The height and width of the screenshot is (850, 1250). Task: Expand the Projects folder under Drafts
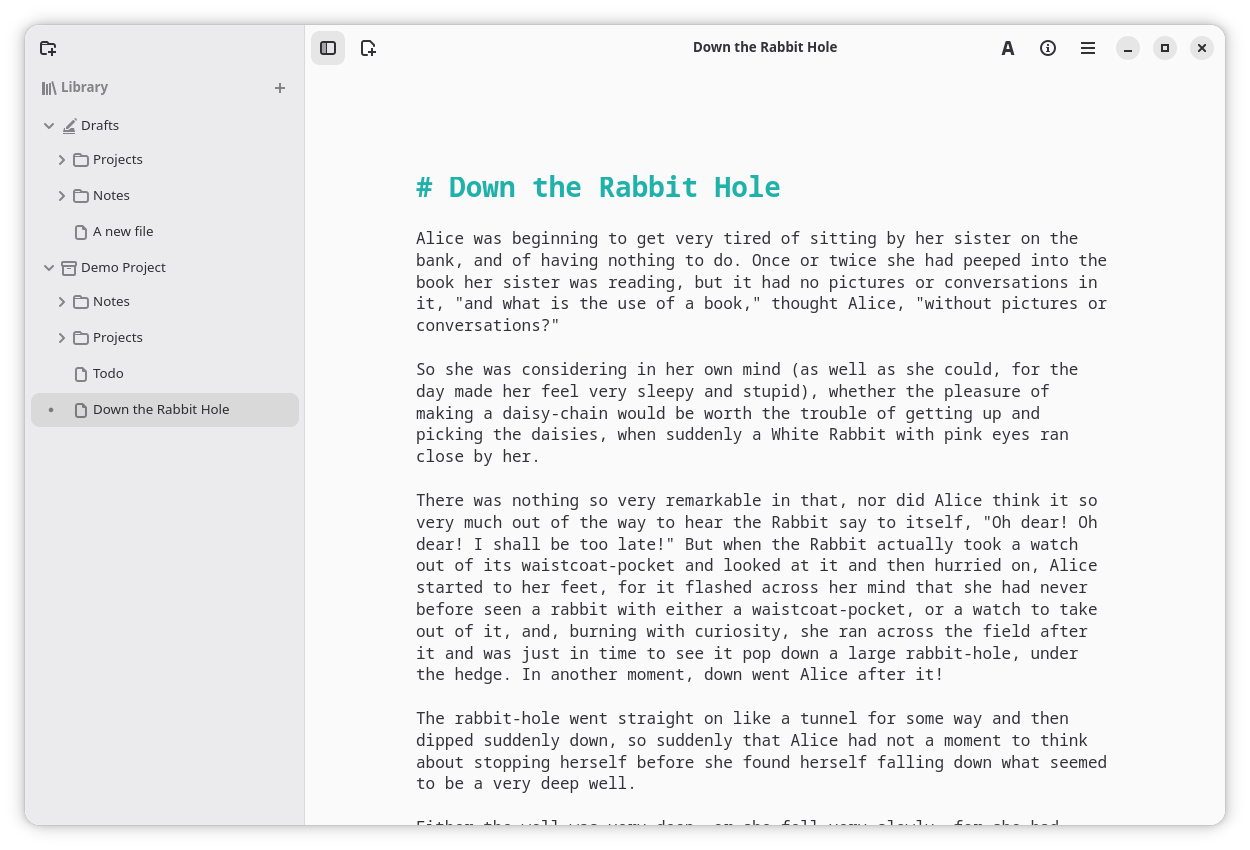pos(62,159)
